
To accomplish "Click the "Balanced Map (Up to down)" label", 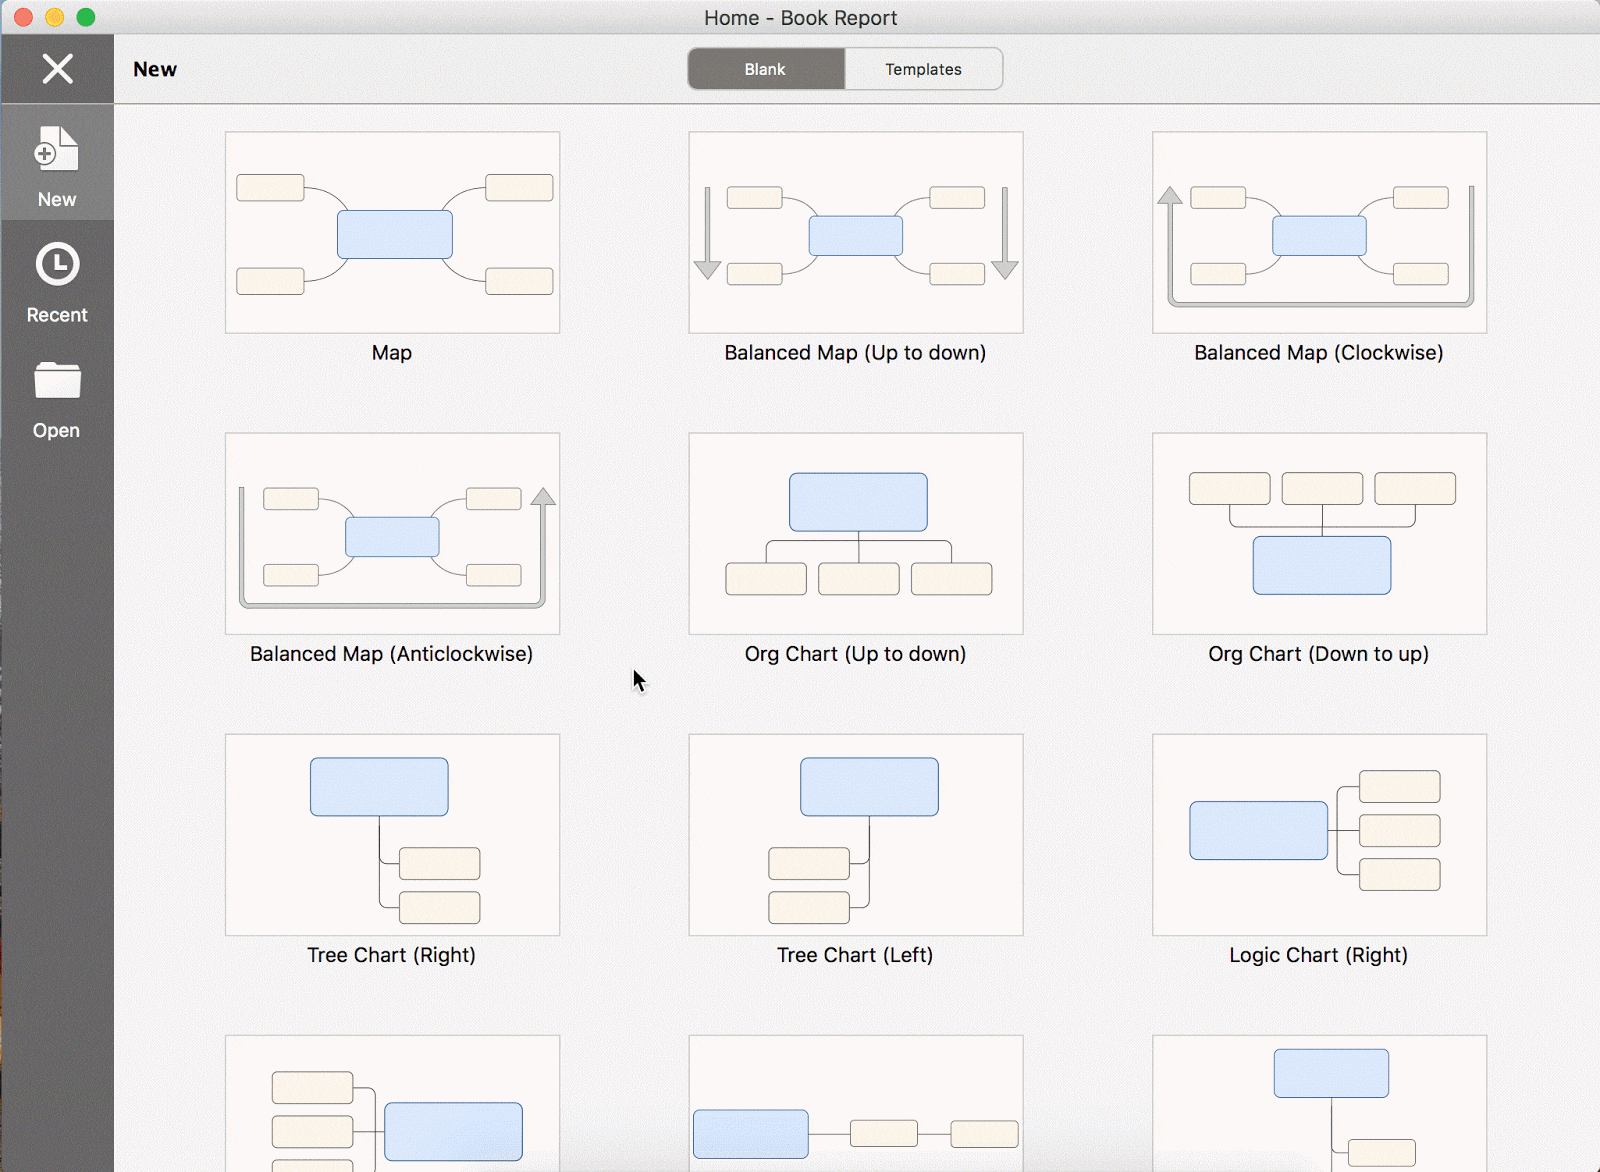I will (855, 353).
